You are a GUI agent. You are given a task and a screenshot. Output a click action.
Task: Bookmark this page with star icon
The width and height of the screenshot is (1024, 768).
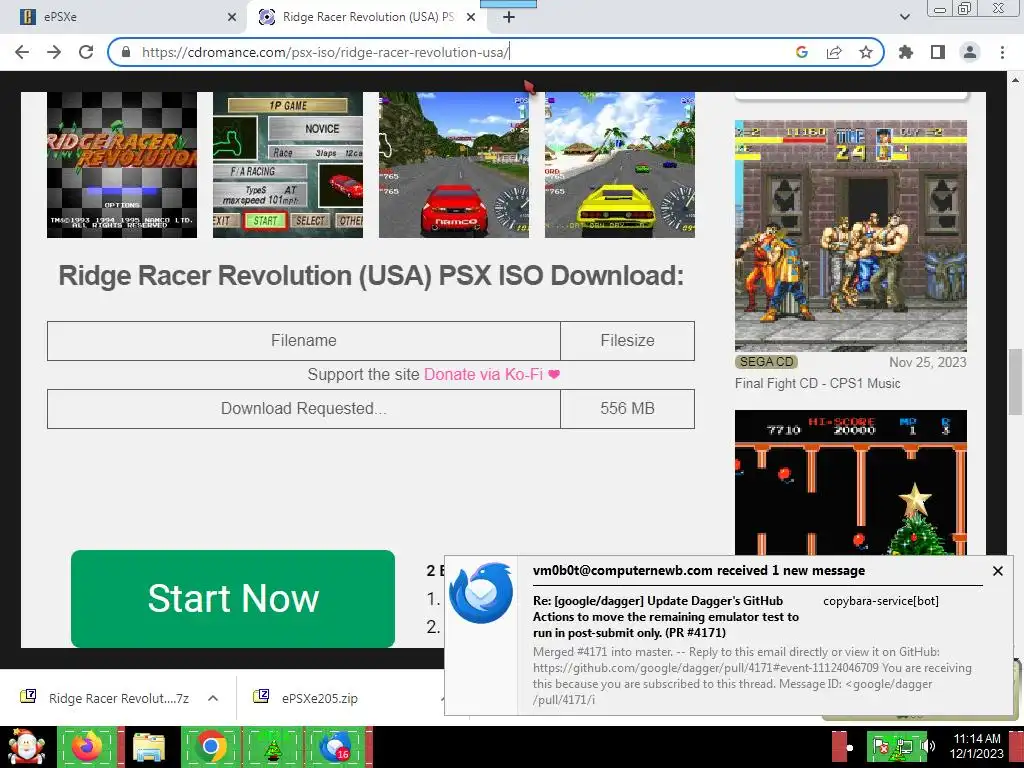click(866, 52)
